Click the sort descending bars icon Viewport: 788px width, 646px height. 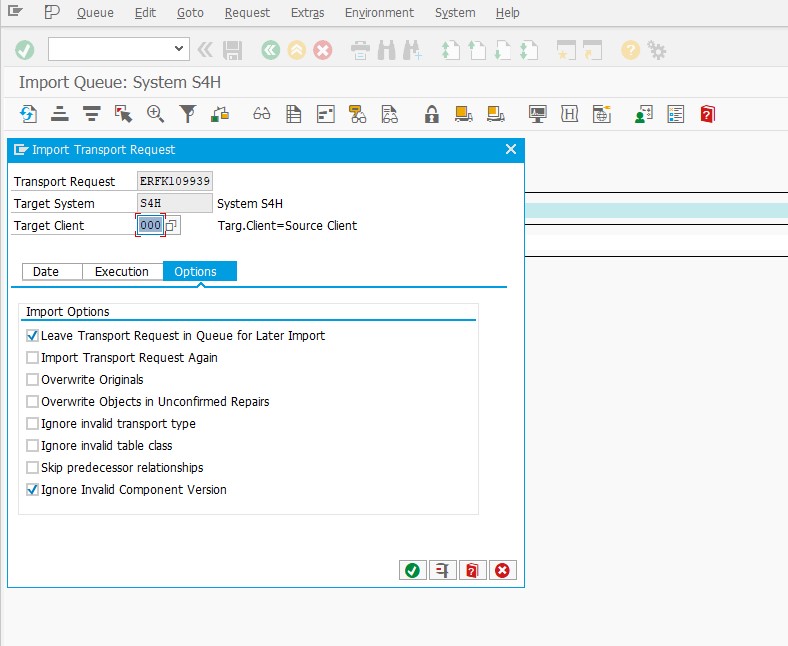(91, 114)
